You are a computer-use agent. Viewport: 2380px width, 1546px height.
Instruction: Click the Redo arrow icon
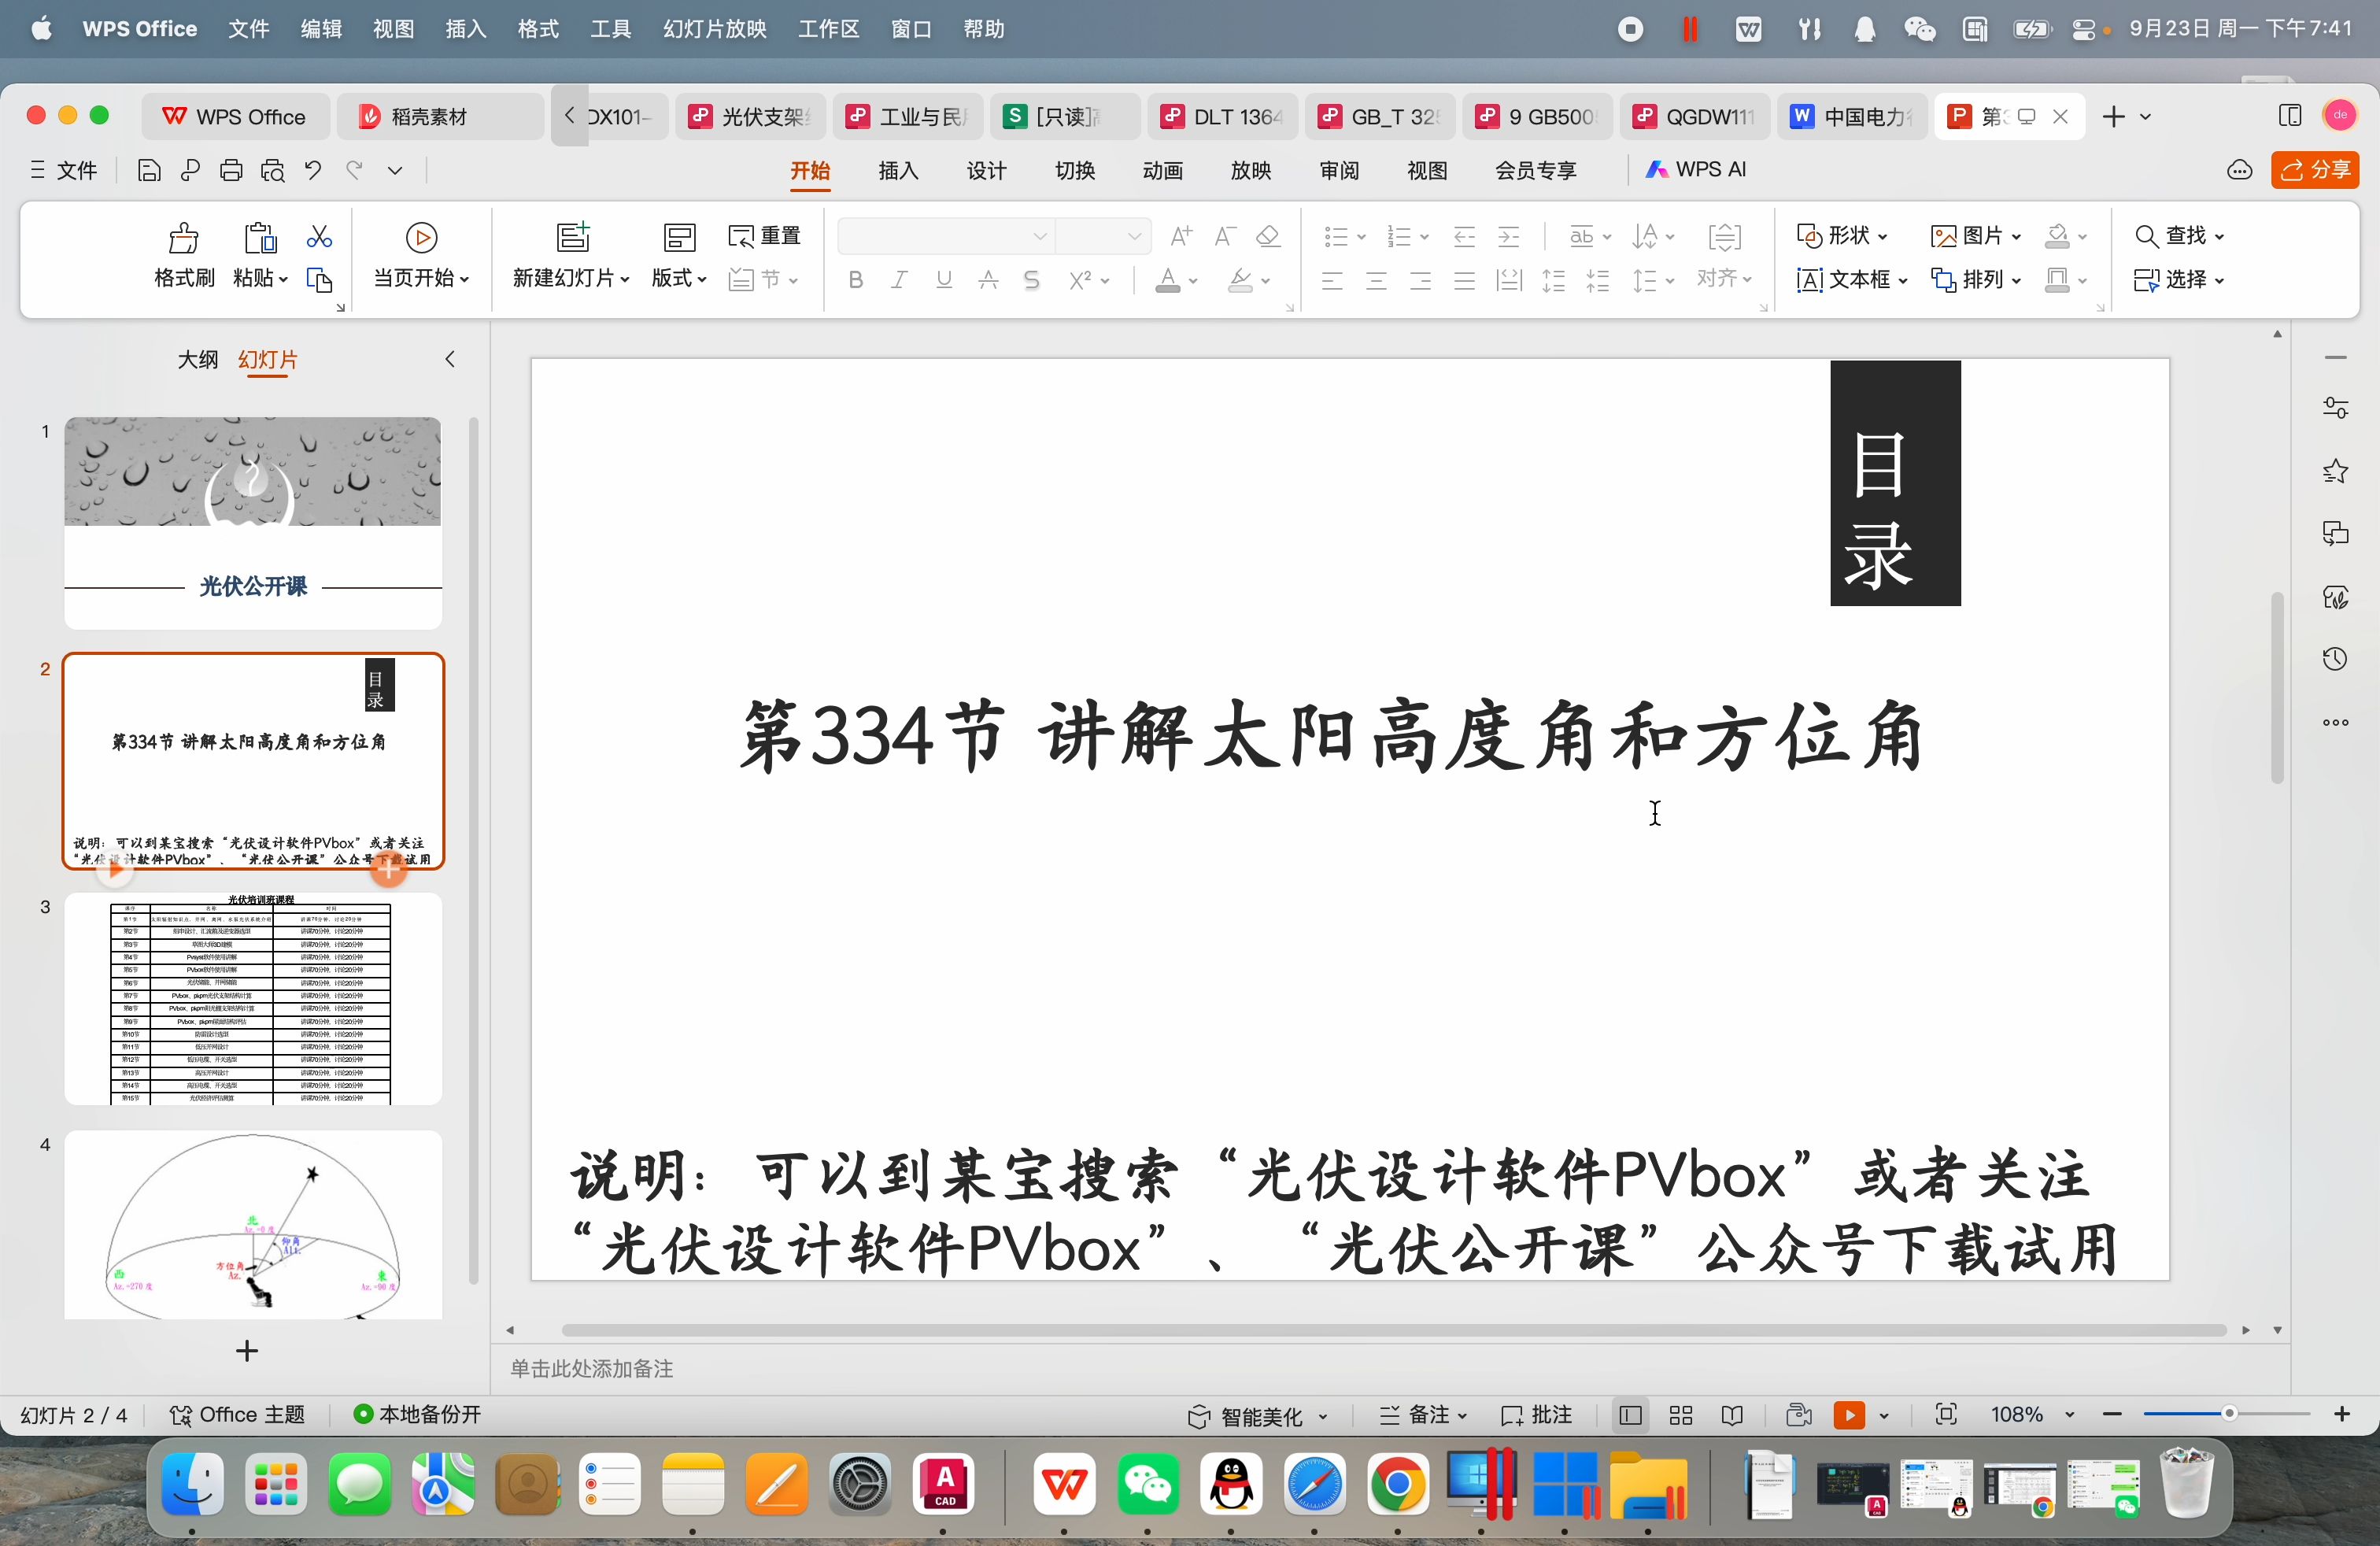[354, 171]
